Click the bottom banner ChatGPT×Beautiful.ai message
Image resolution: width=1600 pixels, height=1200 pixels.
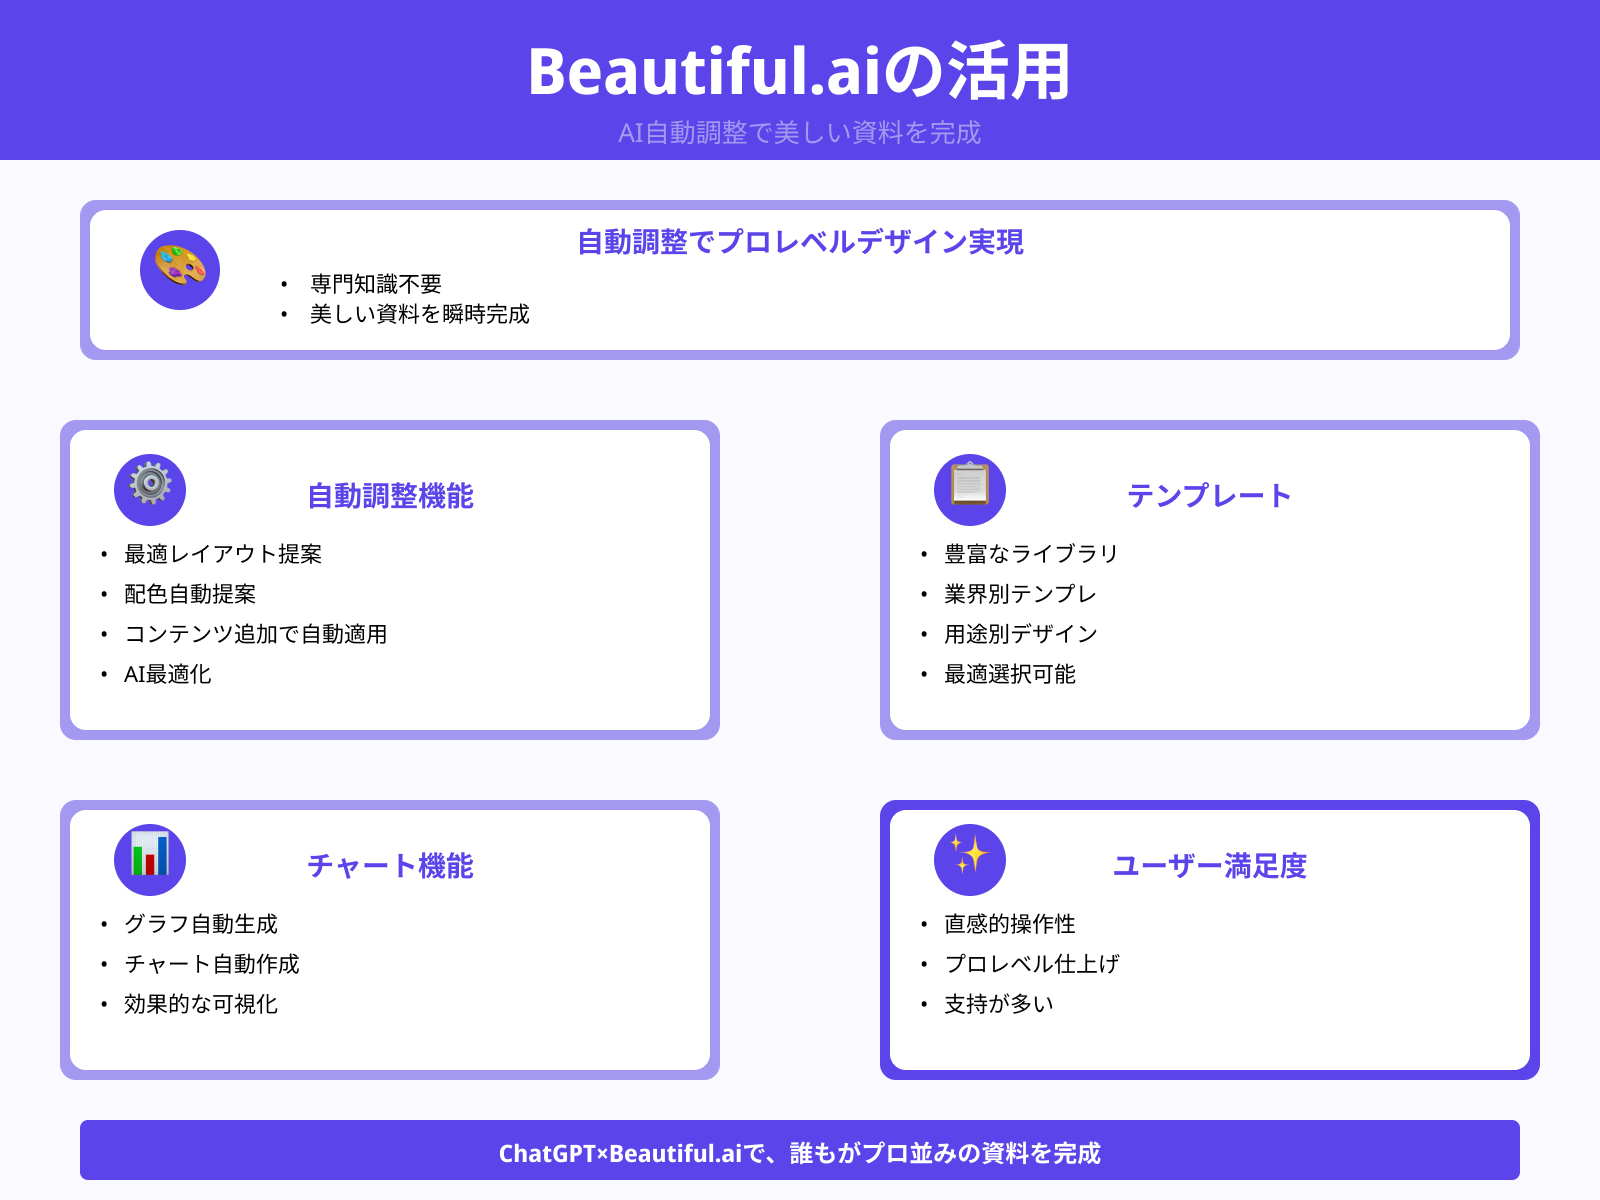click(x=800, y=1152)
